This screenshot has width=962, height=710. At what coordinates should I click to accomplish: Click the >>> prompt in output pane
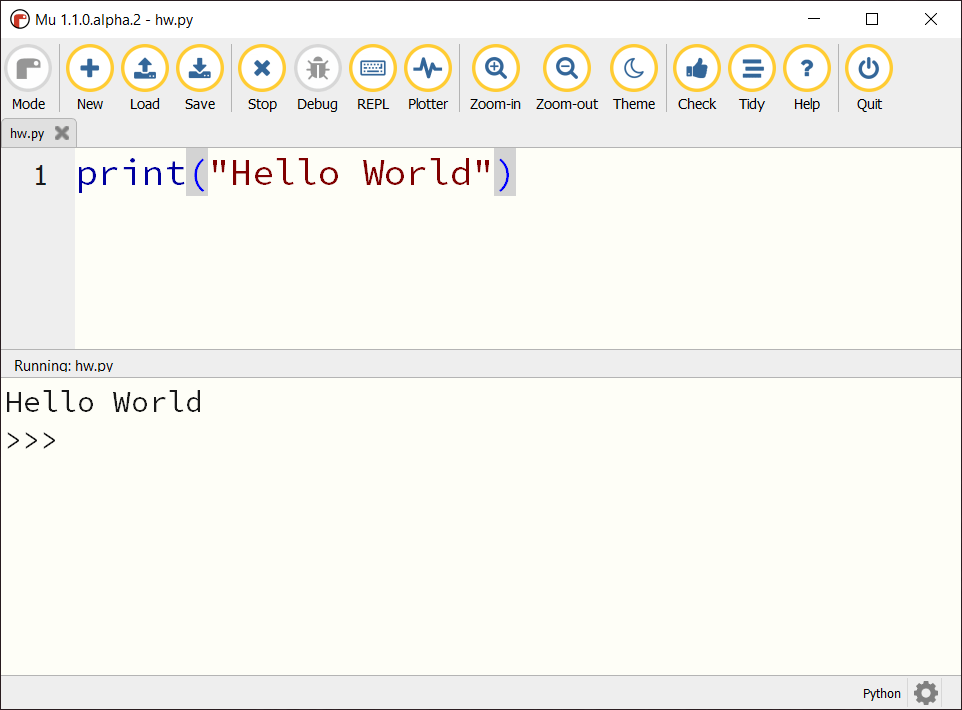click(x=31, y=441)
